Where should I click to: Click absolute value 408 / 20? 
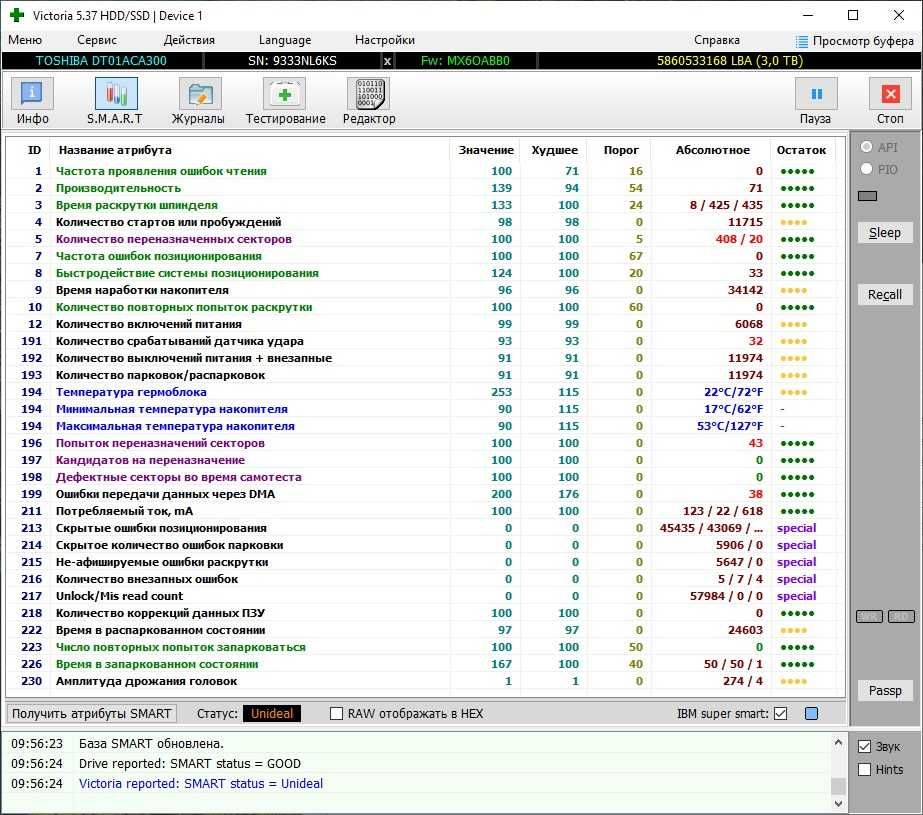(739, 239)
